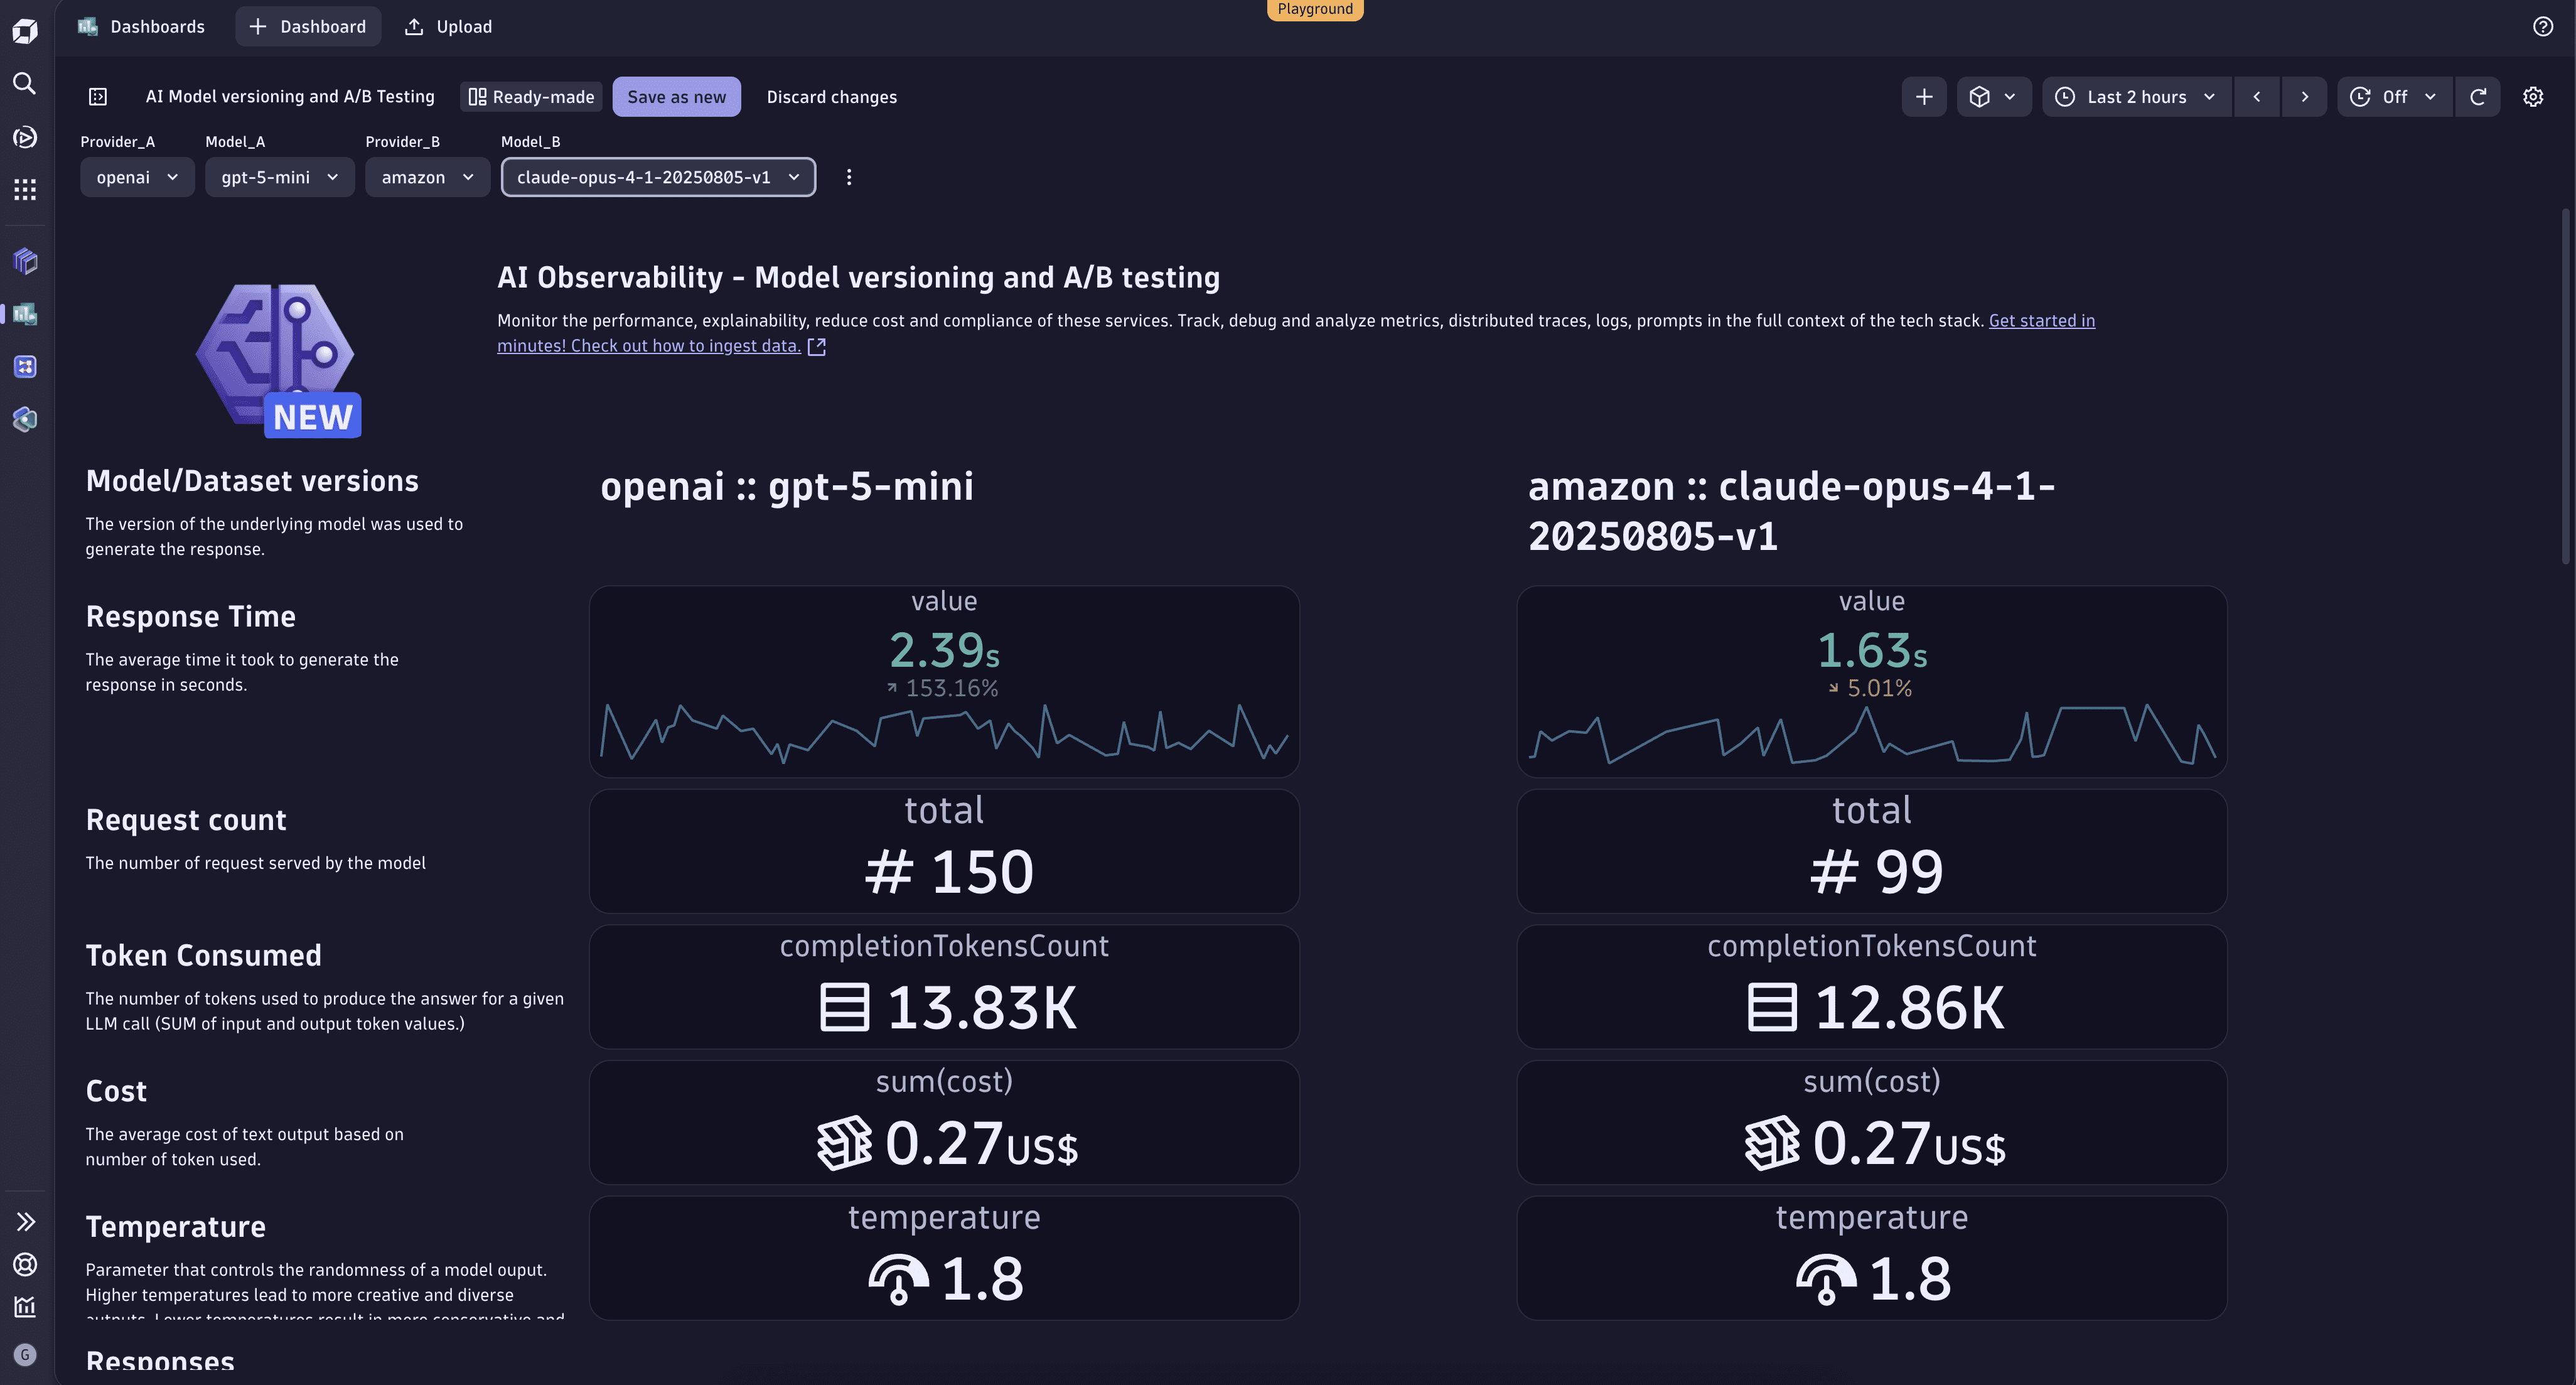This screenshot has width=2576, height=1385.
Task: Click the Save as new button
Action: (x=676, y=97)
